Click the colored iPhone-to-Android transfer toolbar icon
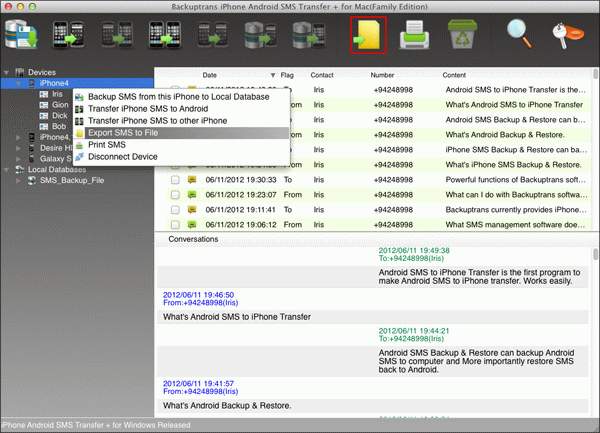This screenshot has width=600, height=433. (68, 35)
